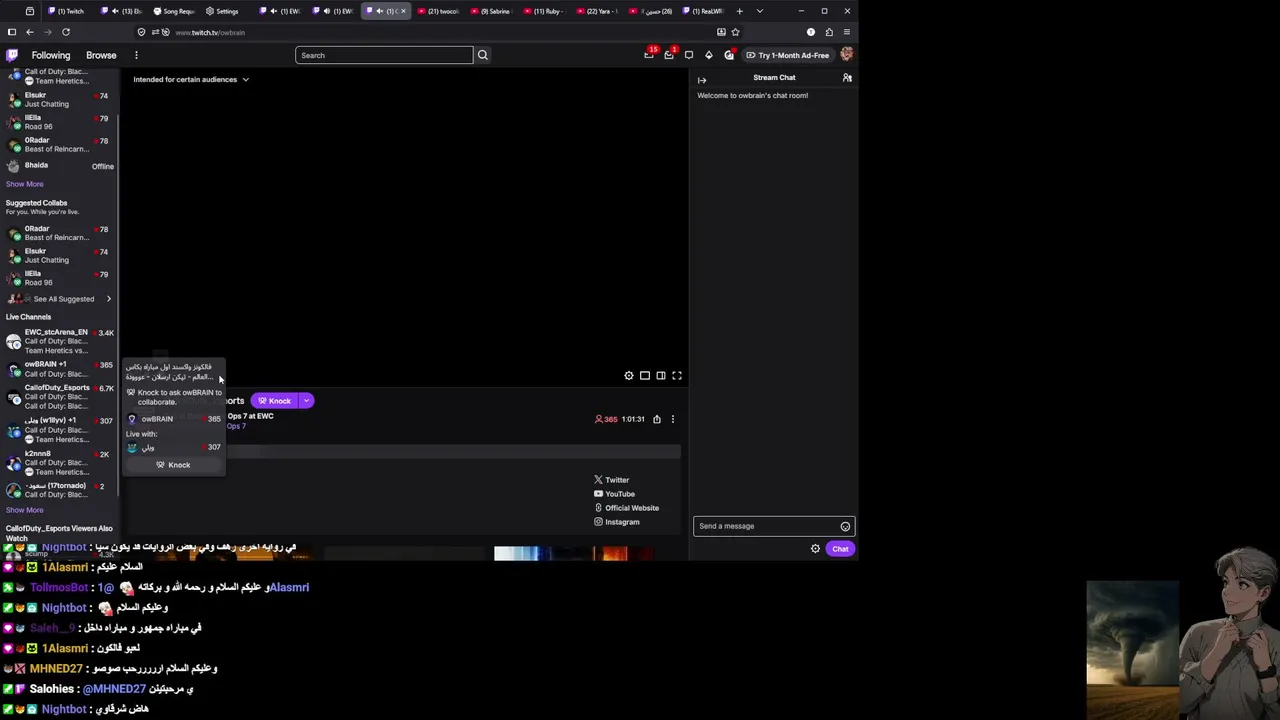Open the chat community users list
The width and height of the screenshot is (1280, 720).
(847, 77)
